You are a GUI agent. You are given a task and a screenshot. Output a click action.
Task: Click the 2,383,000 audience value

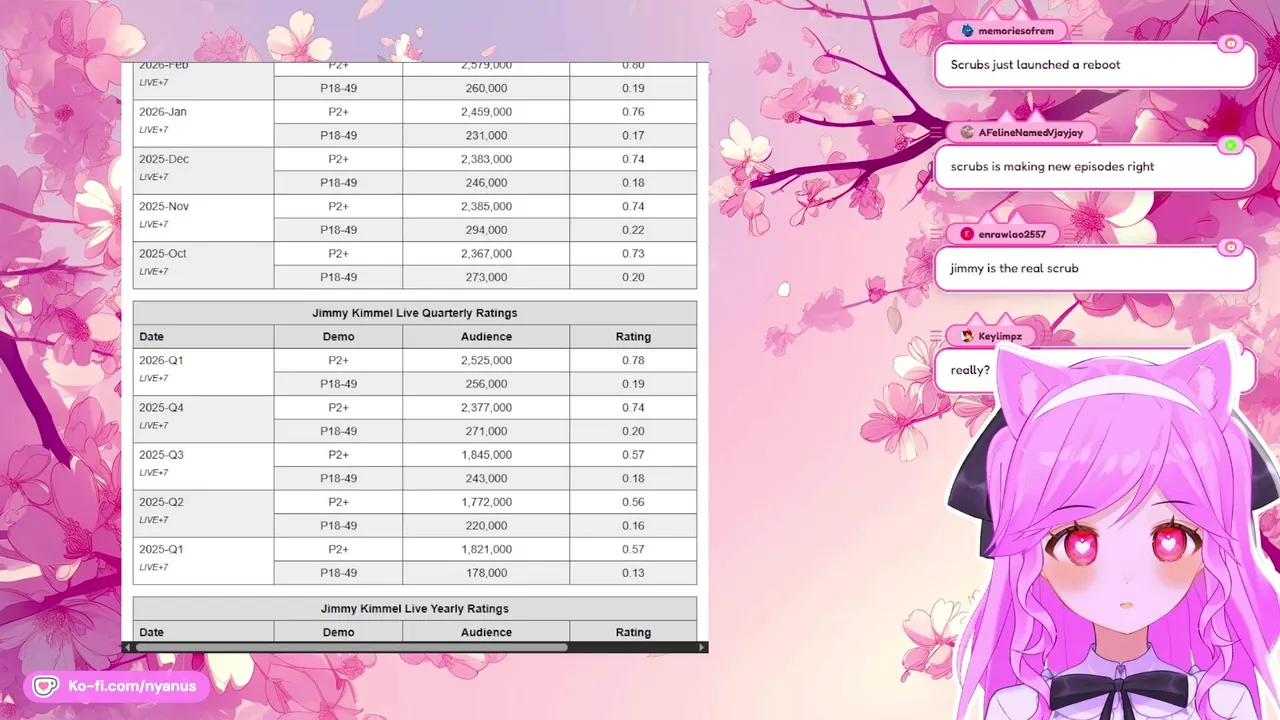pos(486,159)
